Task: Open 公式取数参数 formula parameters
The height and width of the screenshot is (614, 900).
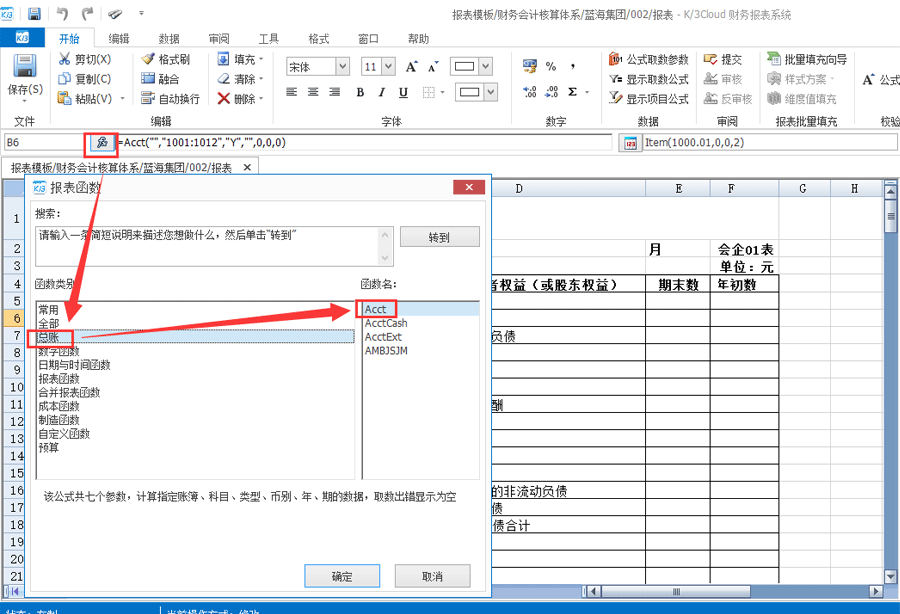Action: 649,59
